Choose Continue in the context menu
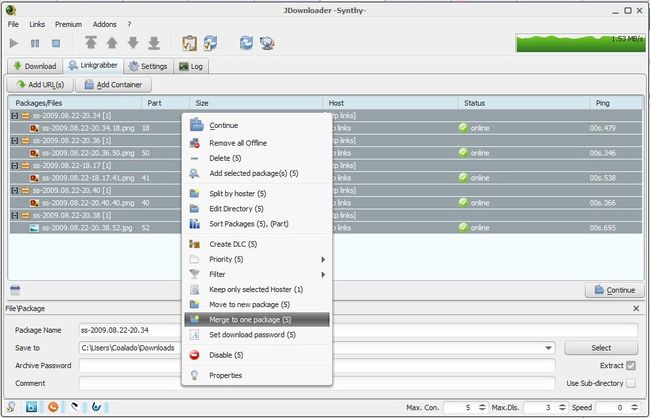Viewport: 650px width, 418px height. (x=257, y=125)
